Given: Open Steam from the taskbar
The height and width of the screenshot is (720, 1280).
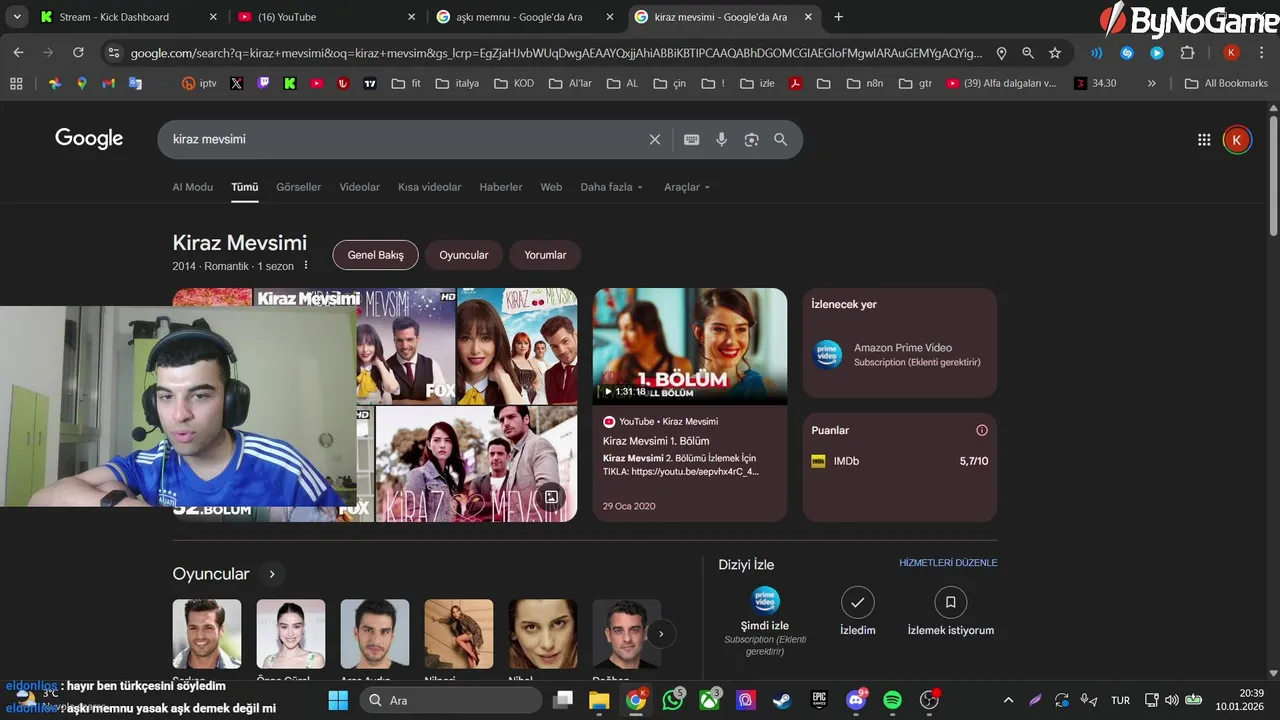Looking at the screenshot, I should [x=782, y=700].
